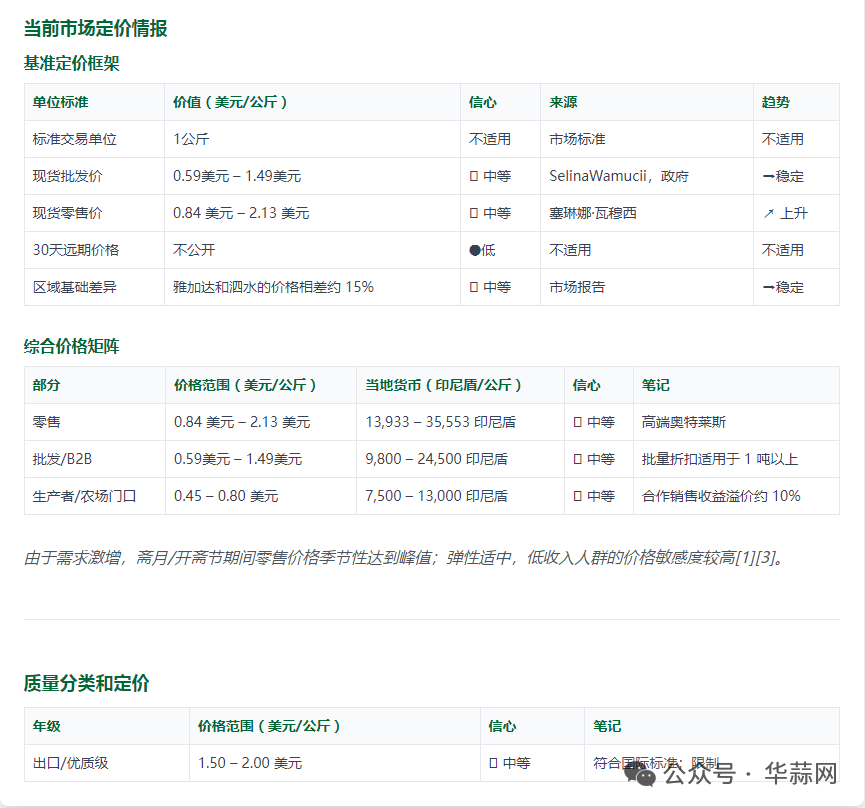Click the 市场报告 source cell

[577, 287]
